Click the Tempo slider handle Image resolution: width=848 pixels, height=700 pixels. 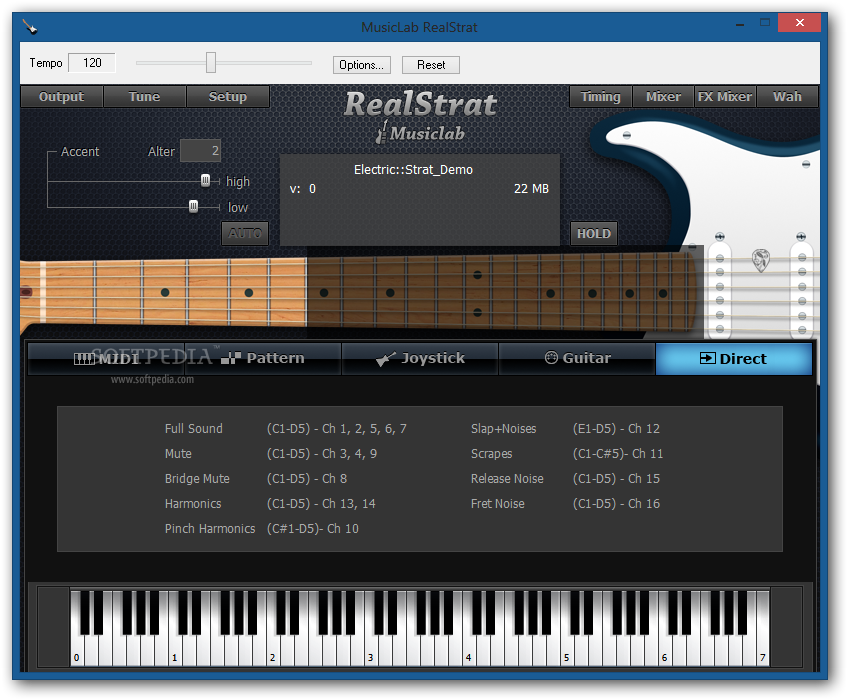[x=211, y=63]
